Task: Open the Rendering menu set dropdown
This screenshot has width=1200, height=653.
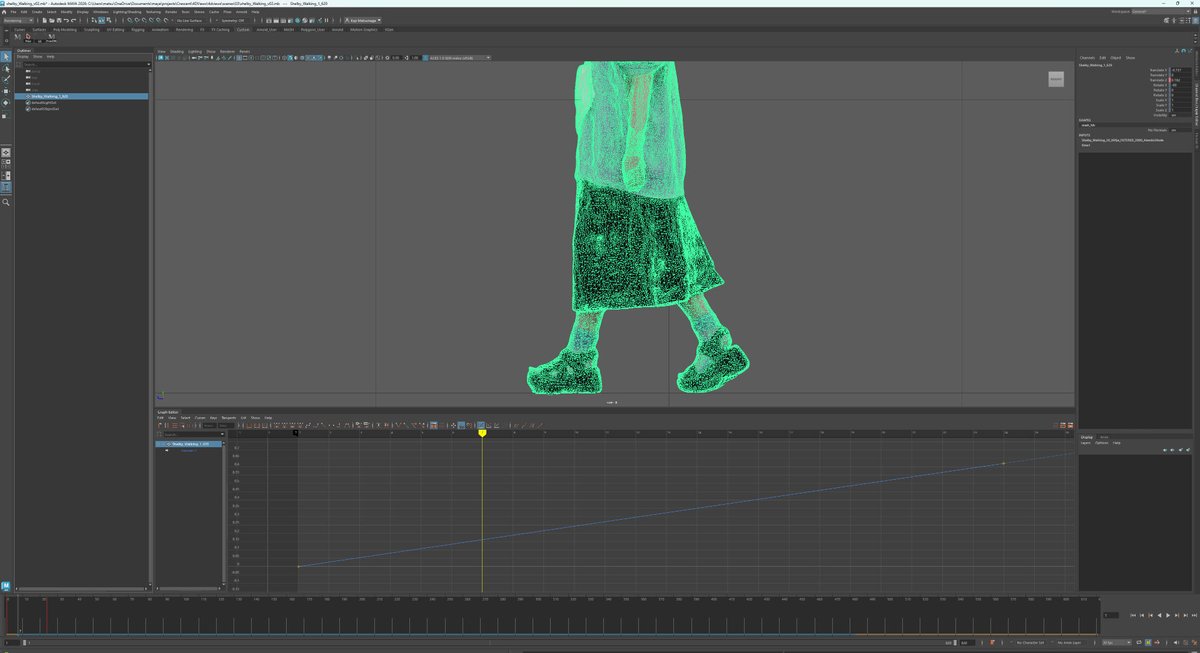Action: pyautogui.click(x=19, y=20)
